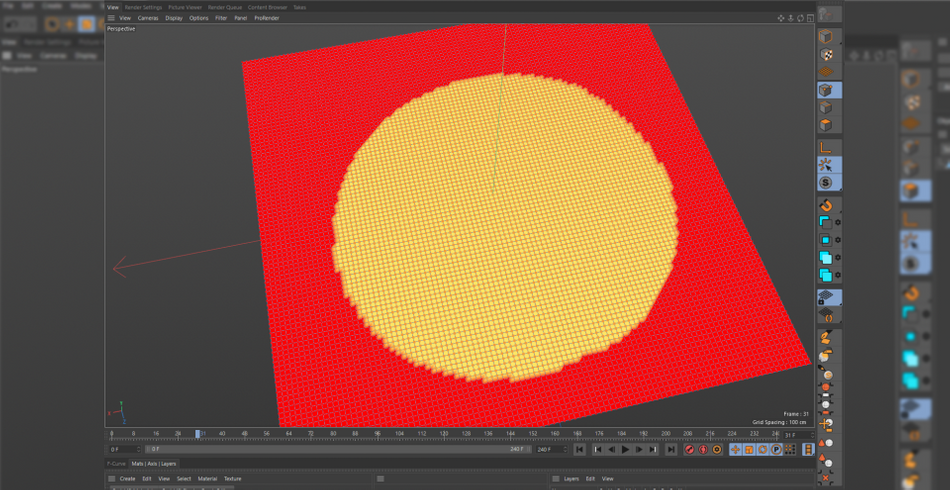The height and width of the screenshot is (490, 950).
Task: Enable the Workplane orange grid icon
Action: pyautogui.click(x=825, y=71)
